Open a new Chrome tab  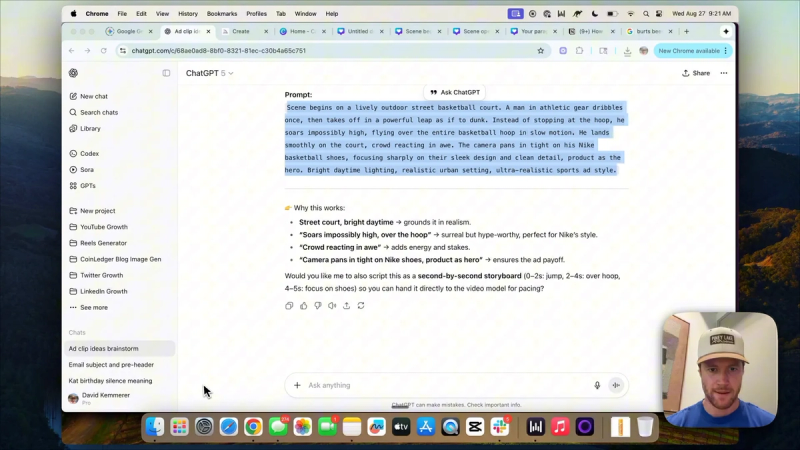[x=687, y=31]
